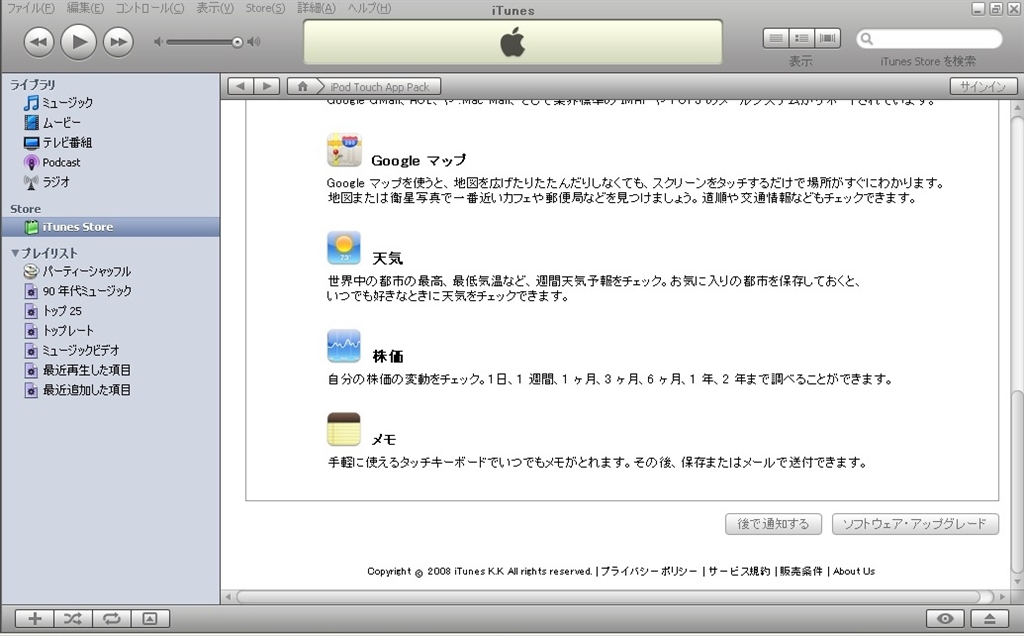Open the プライバシー ポリシー link
This screenshot has width=1024, height=636.
(x=648, y=571)
